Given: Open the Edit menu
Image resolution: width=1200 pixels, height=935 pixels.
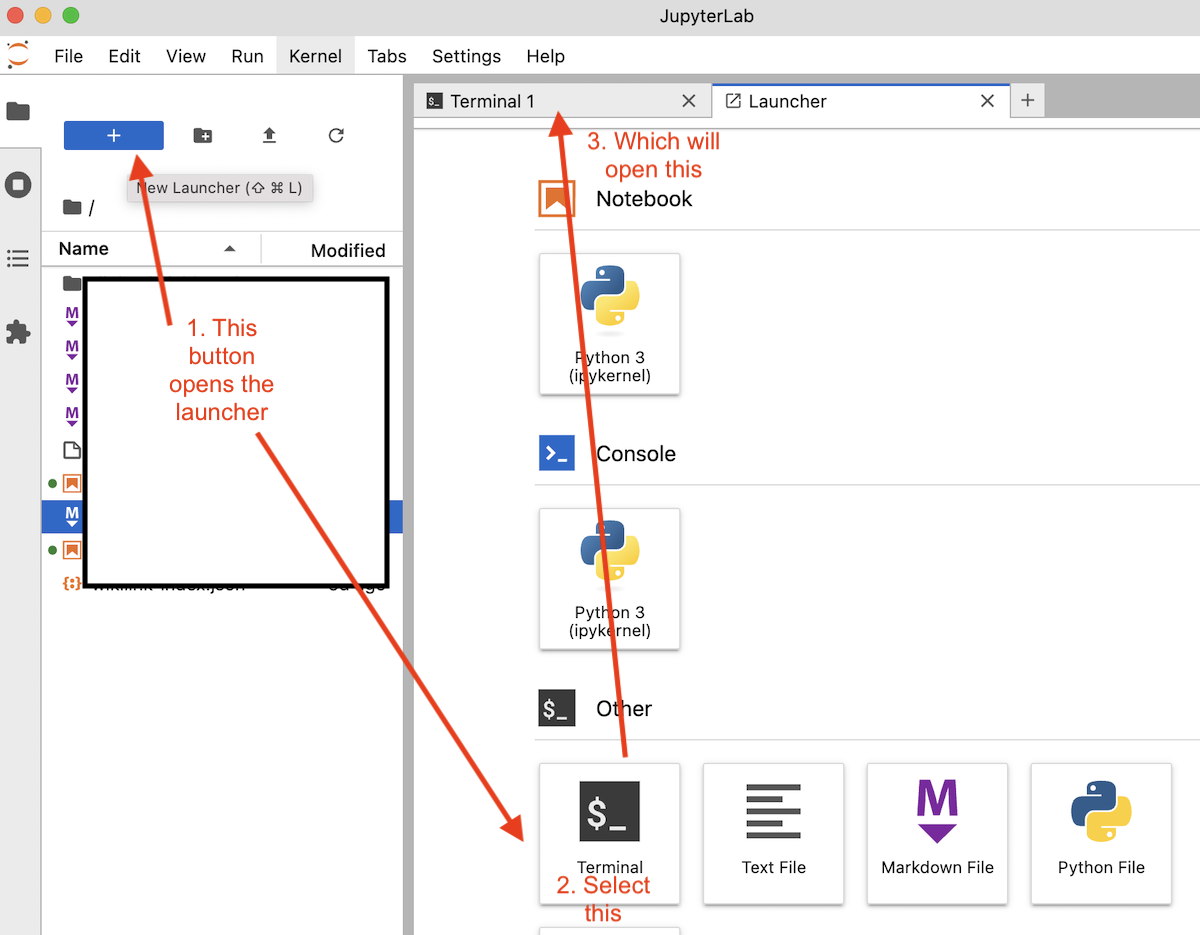Looking at the screenshot, I should point(124,56).
